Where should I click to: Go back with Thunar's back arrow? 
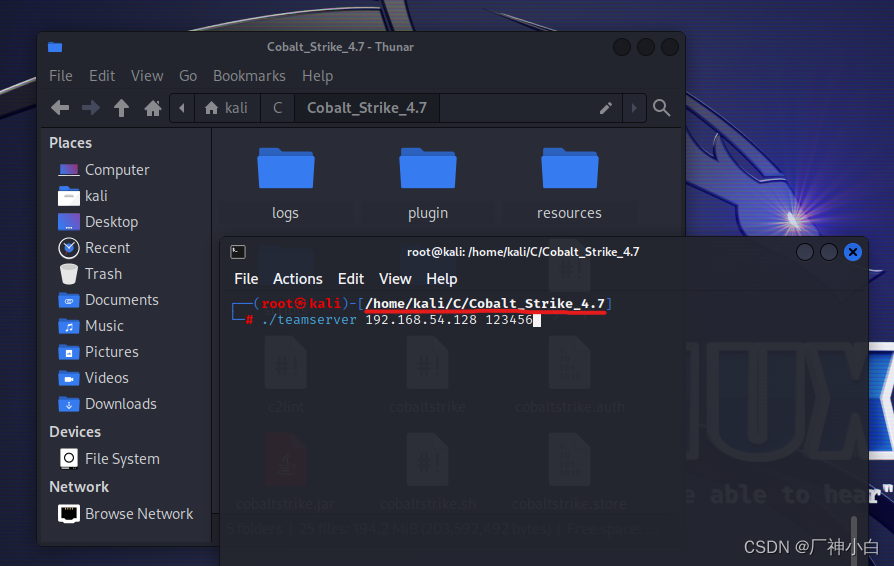60,108
